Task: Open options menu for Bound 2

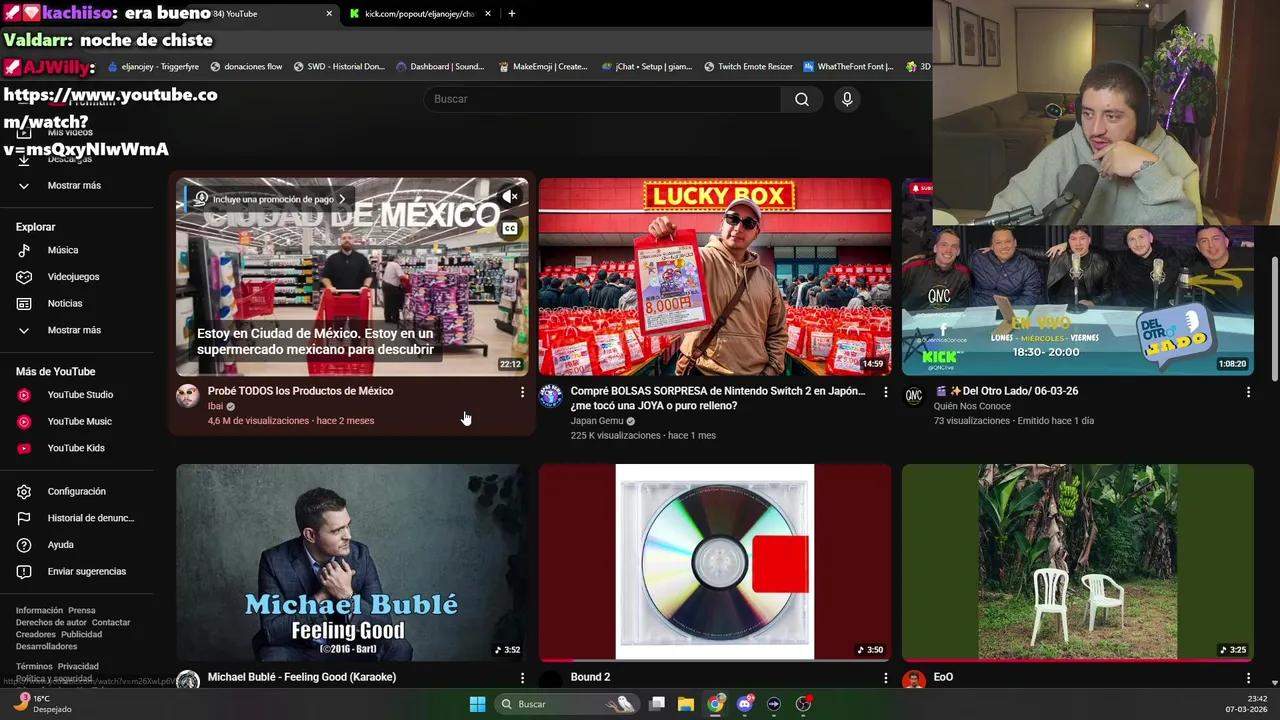Action: [885, 678]
